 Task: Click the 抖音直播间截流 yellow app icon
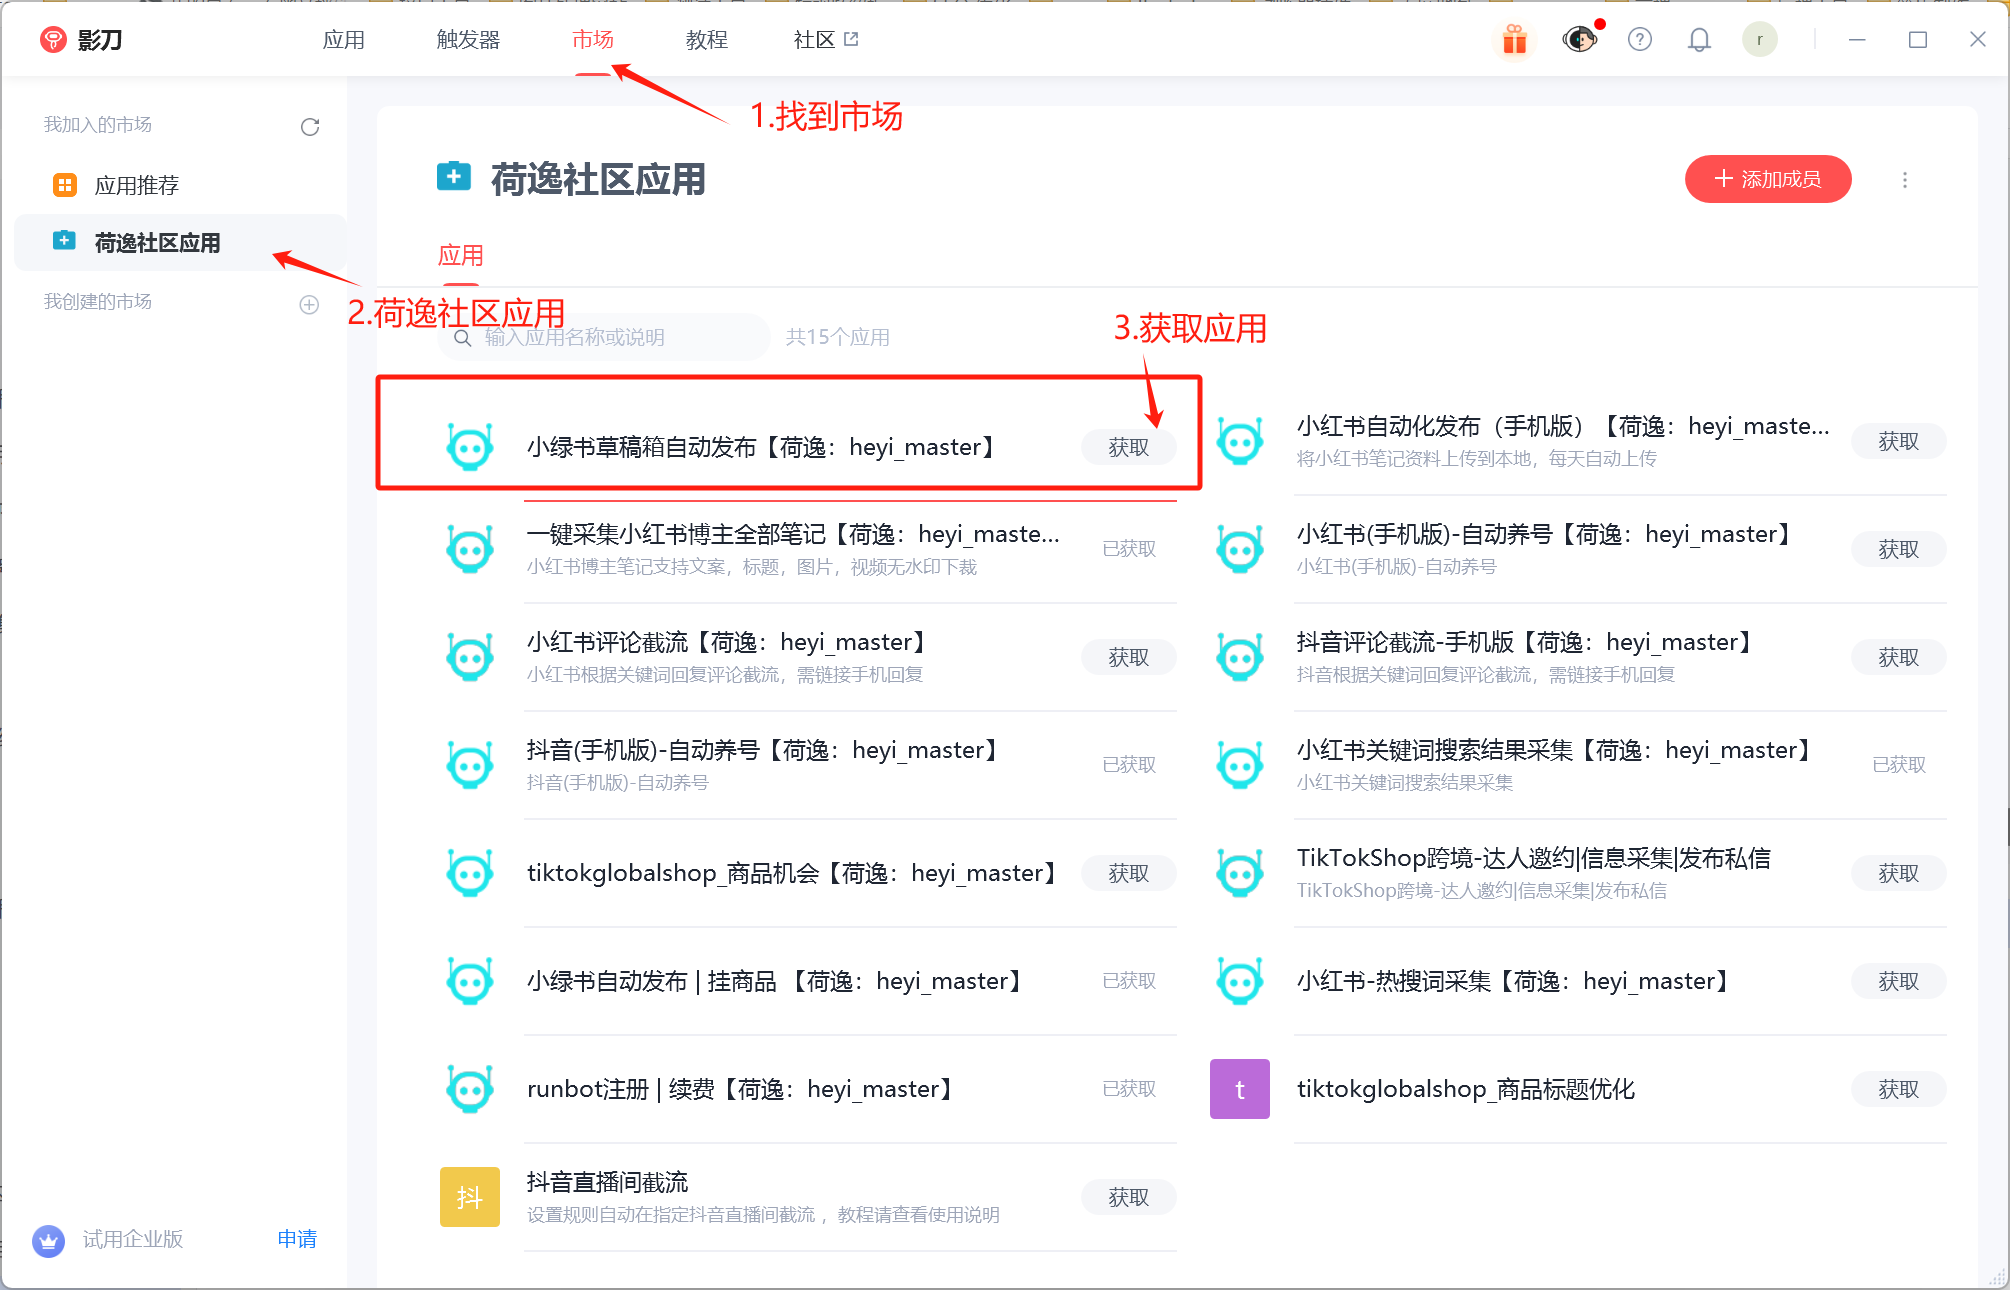click(x=469, y=1197)
